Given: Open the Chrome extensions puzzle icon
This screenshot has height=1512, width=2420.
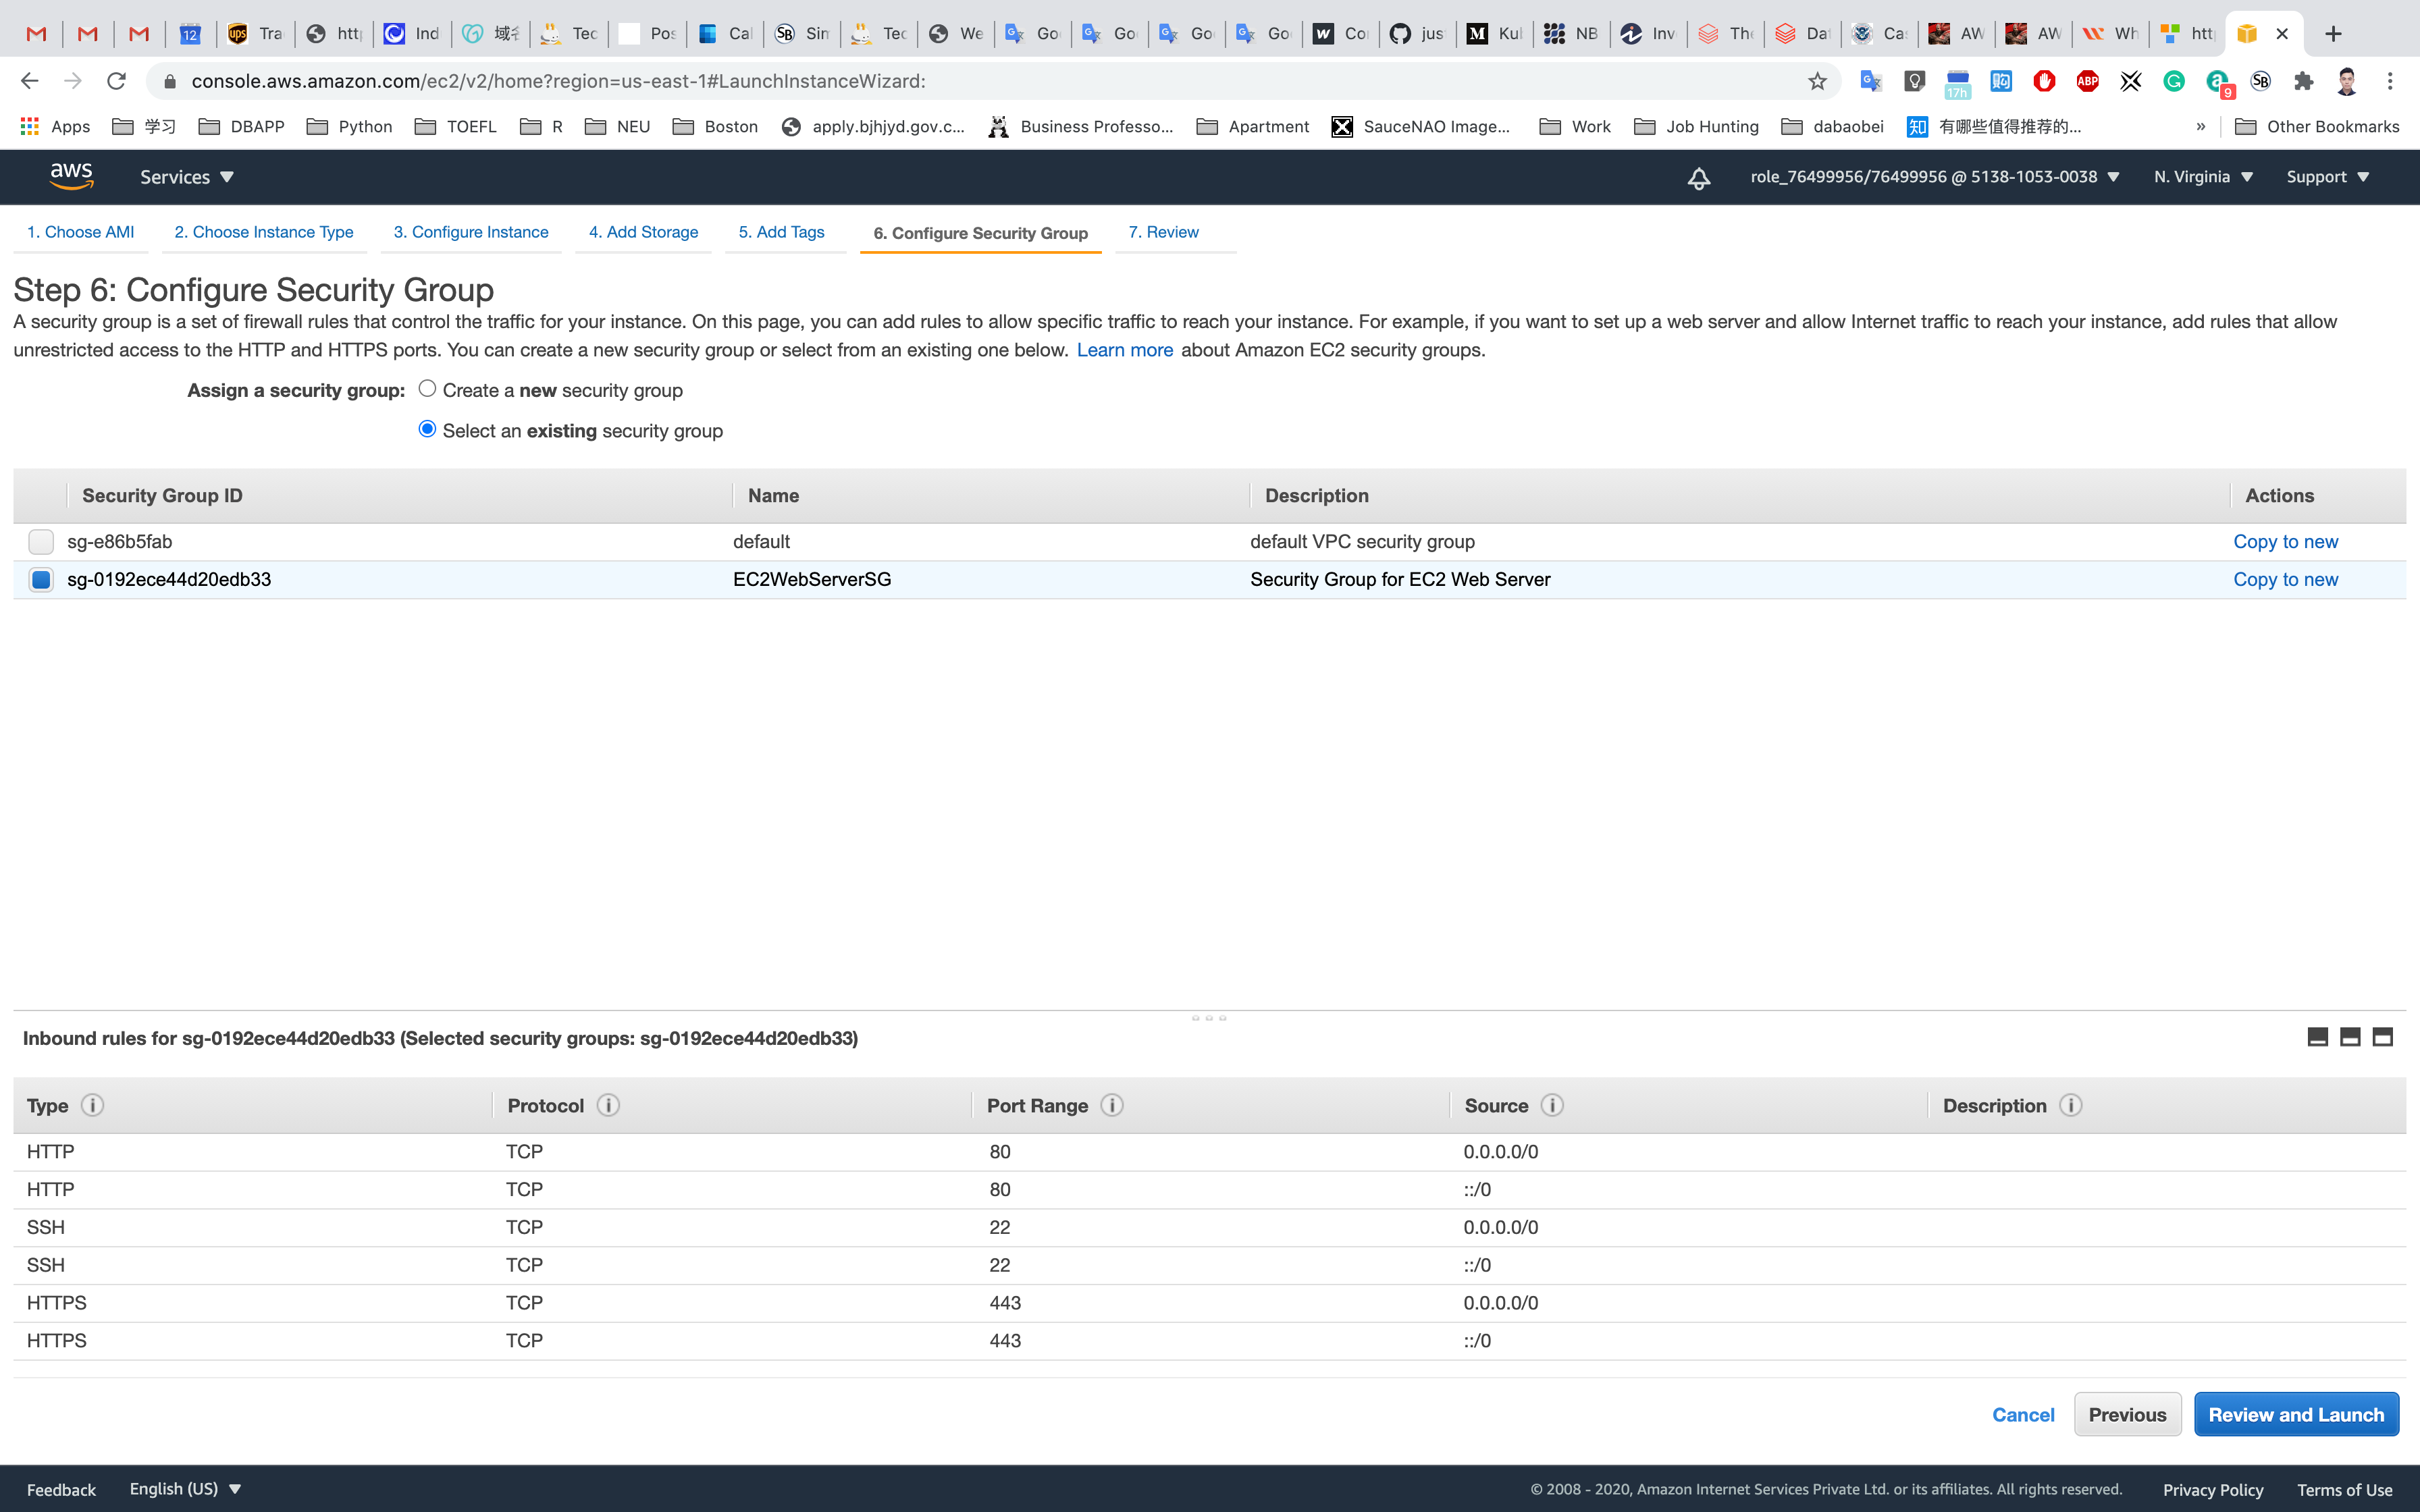Looking at the screenshot, I should click(2304, 81).
